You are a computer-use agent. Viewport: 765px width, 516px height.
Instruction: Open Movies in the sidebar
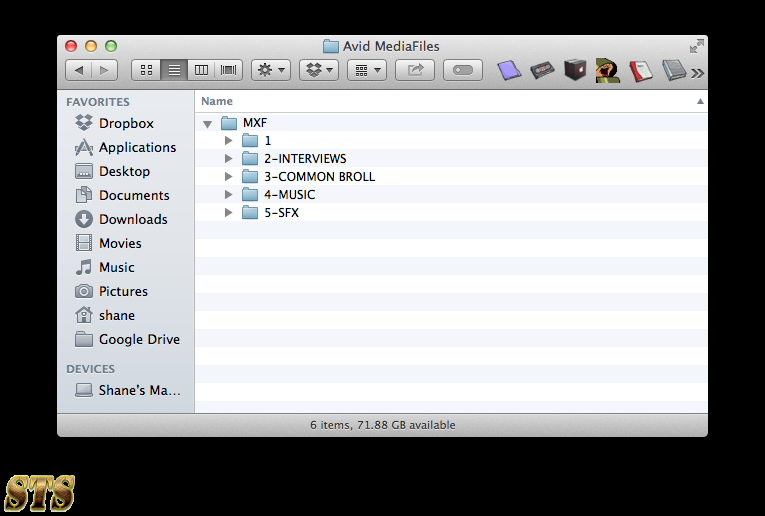click(x=126, y=243)
